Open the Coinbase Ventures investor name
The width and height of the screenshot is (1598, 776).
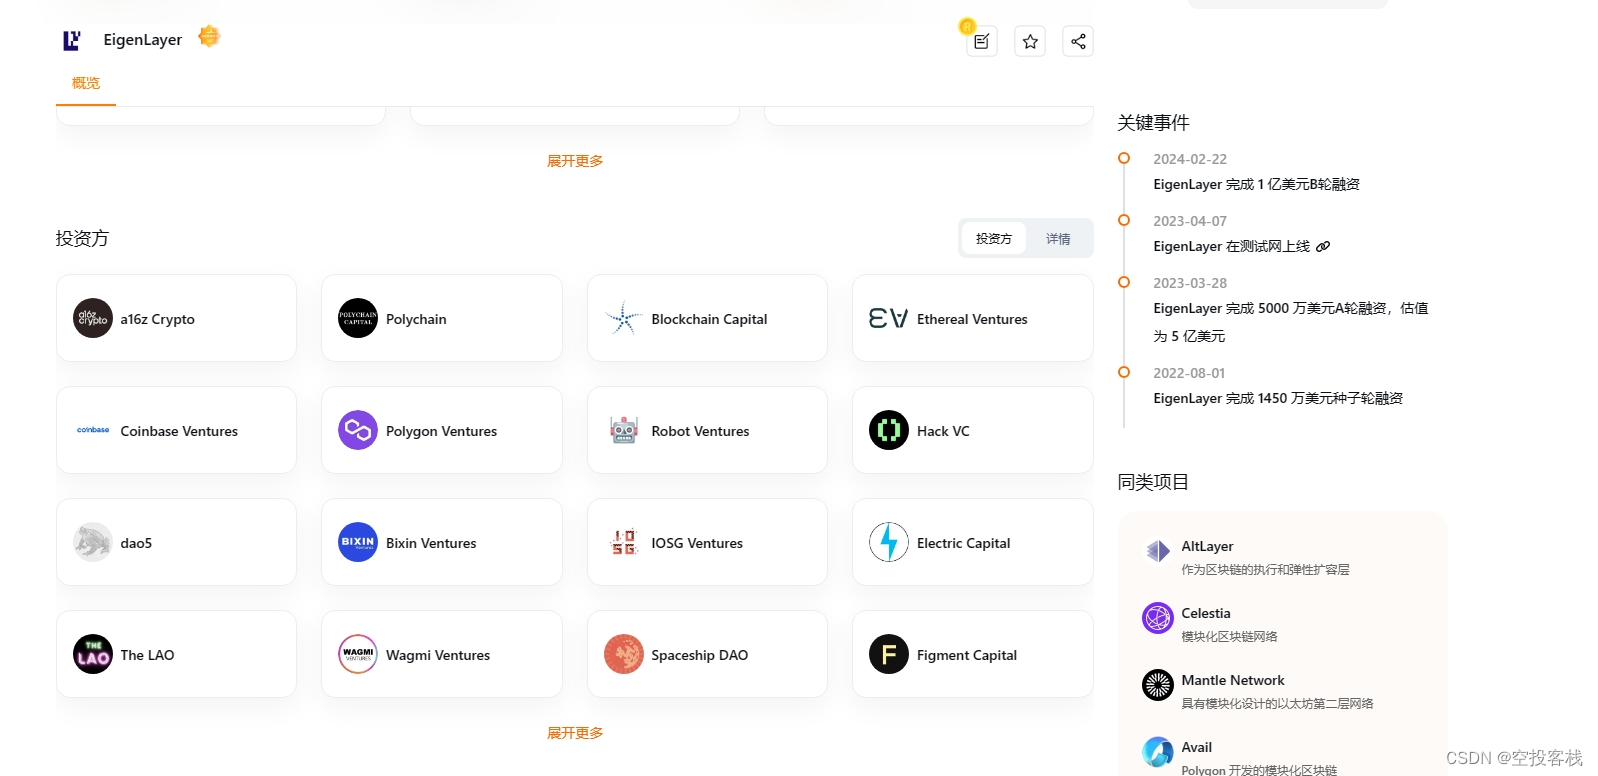[179, 431]
